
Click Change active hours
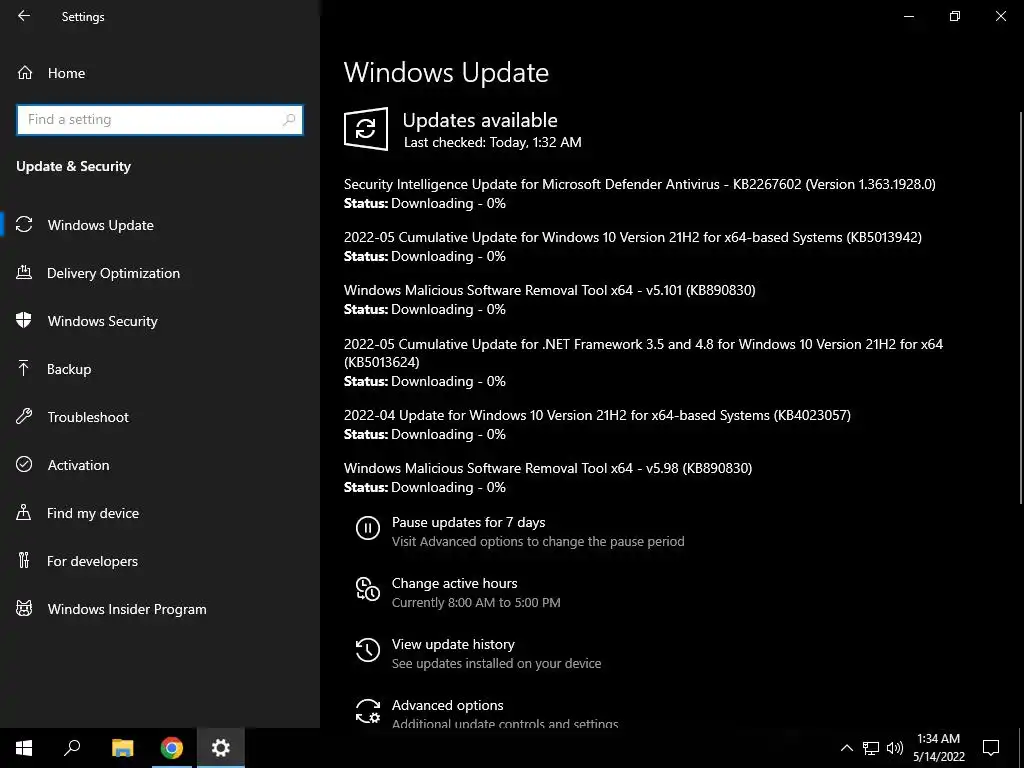[455, 583]
